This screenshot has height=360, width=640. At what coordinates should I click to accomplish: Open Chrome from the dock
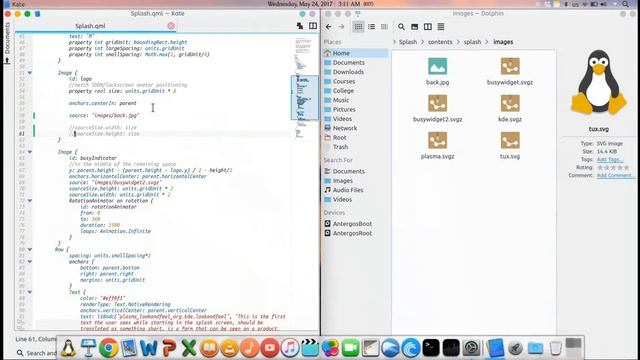pos(108,348)
